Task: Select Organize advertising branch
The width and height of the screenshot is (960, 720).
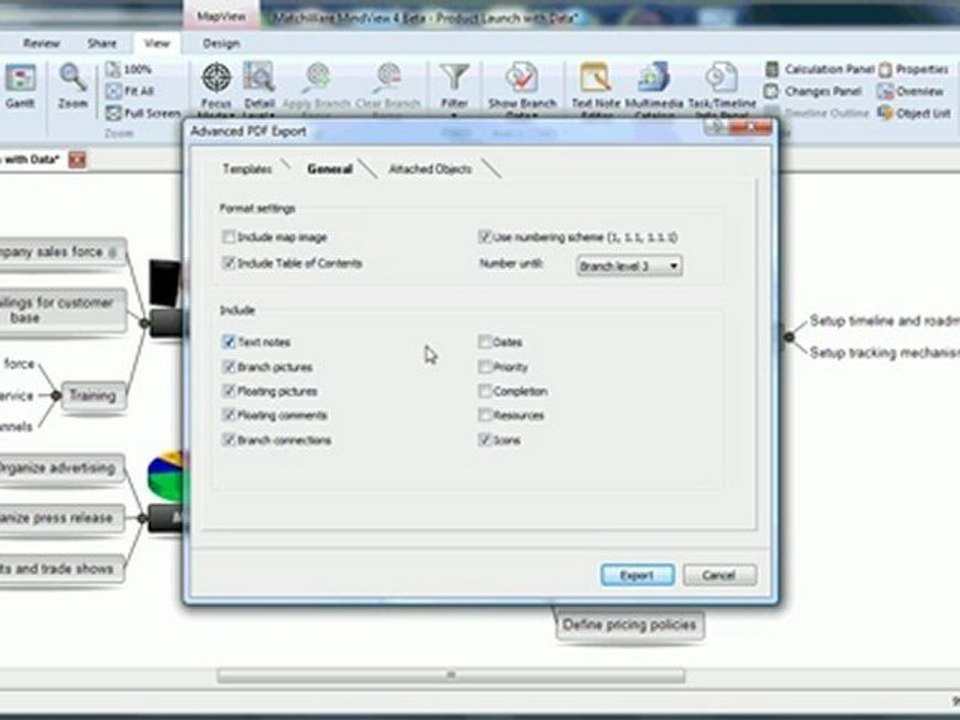Action: (61, 468)
